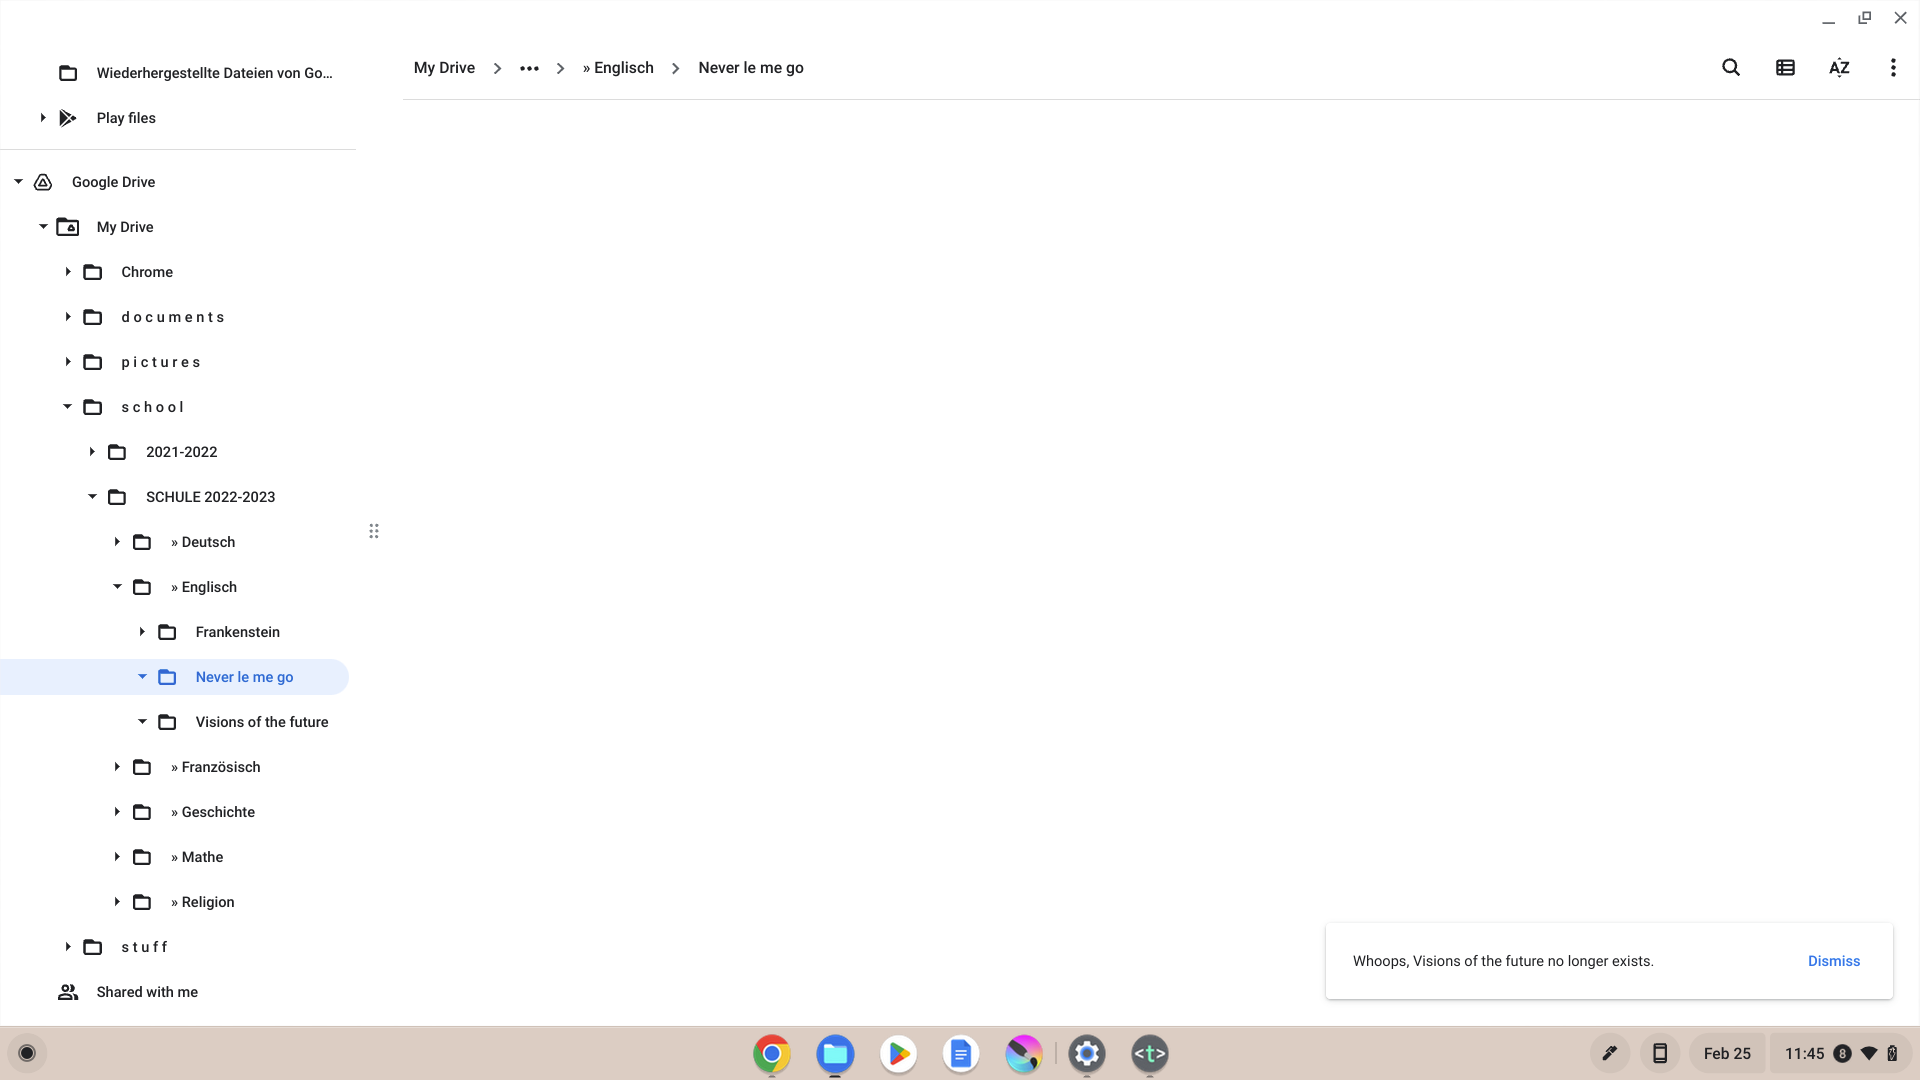This screenshot has height=1080, width=1920.
Task: Click the breadcrumb ellipsis button
Action: 529,68
